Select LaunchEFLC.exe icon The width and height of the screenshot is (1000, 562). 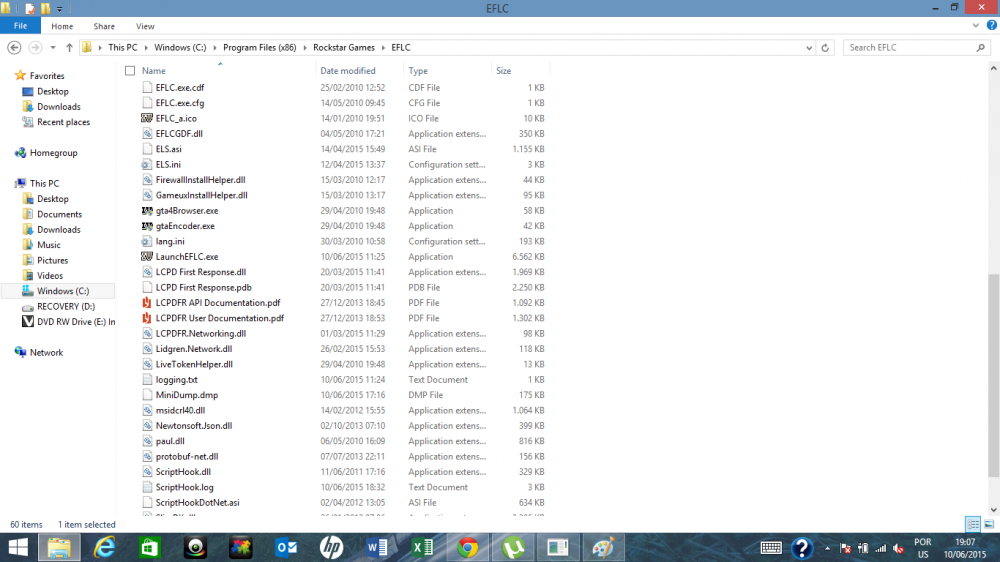[x=147, y=256]
